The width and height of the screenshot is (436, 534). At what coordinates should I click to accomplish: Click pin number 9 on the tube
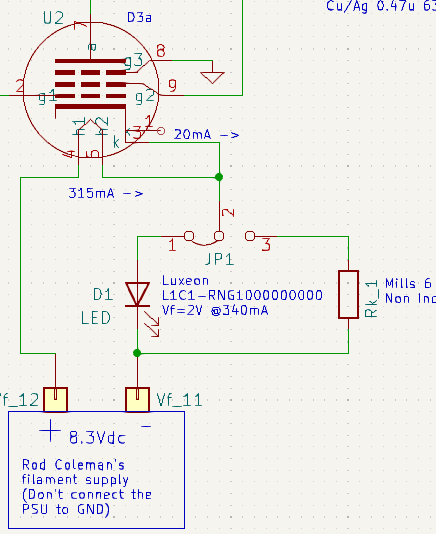pos(173,85)
